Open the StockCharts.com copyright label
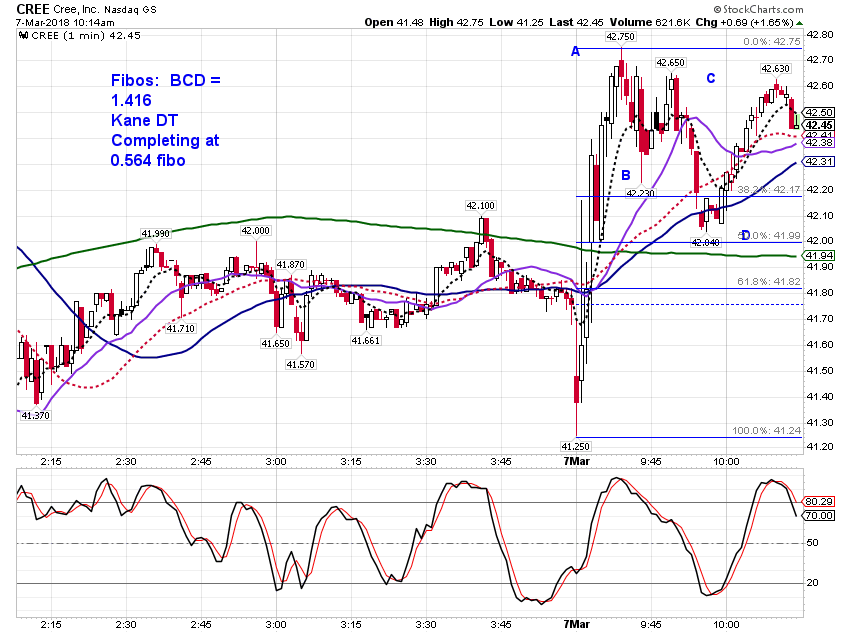 tap(758, 9)
